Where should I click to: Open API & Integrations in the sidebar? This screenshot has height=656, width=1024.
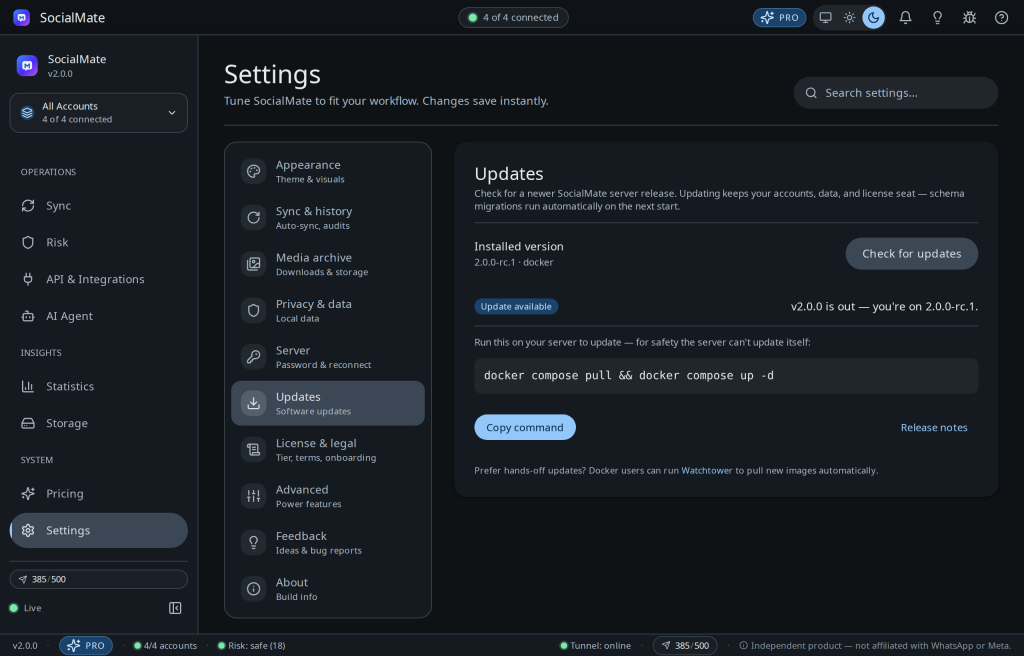(99, 279)
